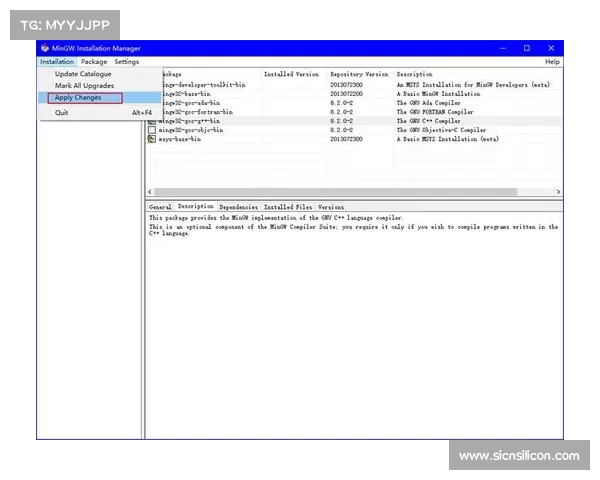Image resolution: width=600 pixels, height=480 pixels.
Task: Open the Settings menu
Action: tap(127, 62)
